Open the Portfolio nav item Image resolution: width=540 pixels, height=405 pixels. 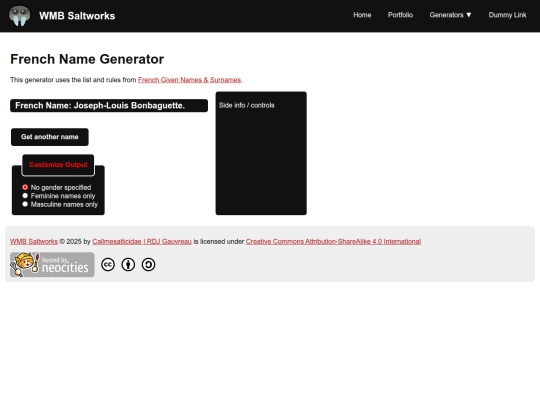(400, 15)
